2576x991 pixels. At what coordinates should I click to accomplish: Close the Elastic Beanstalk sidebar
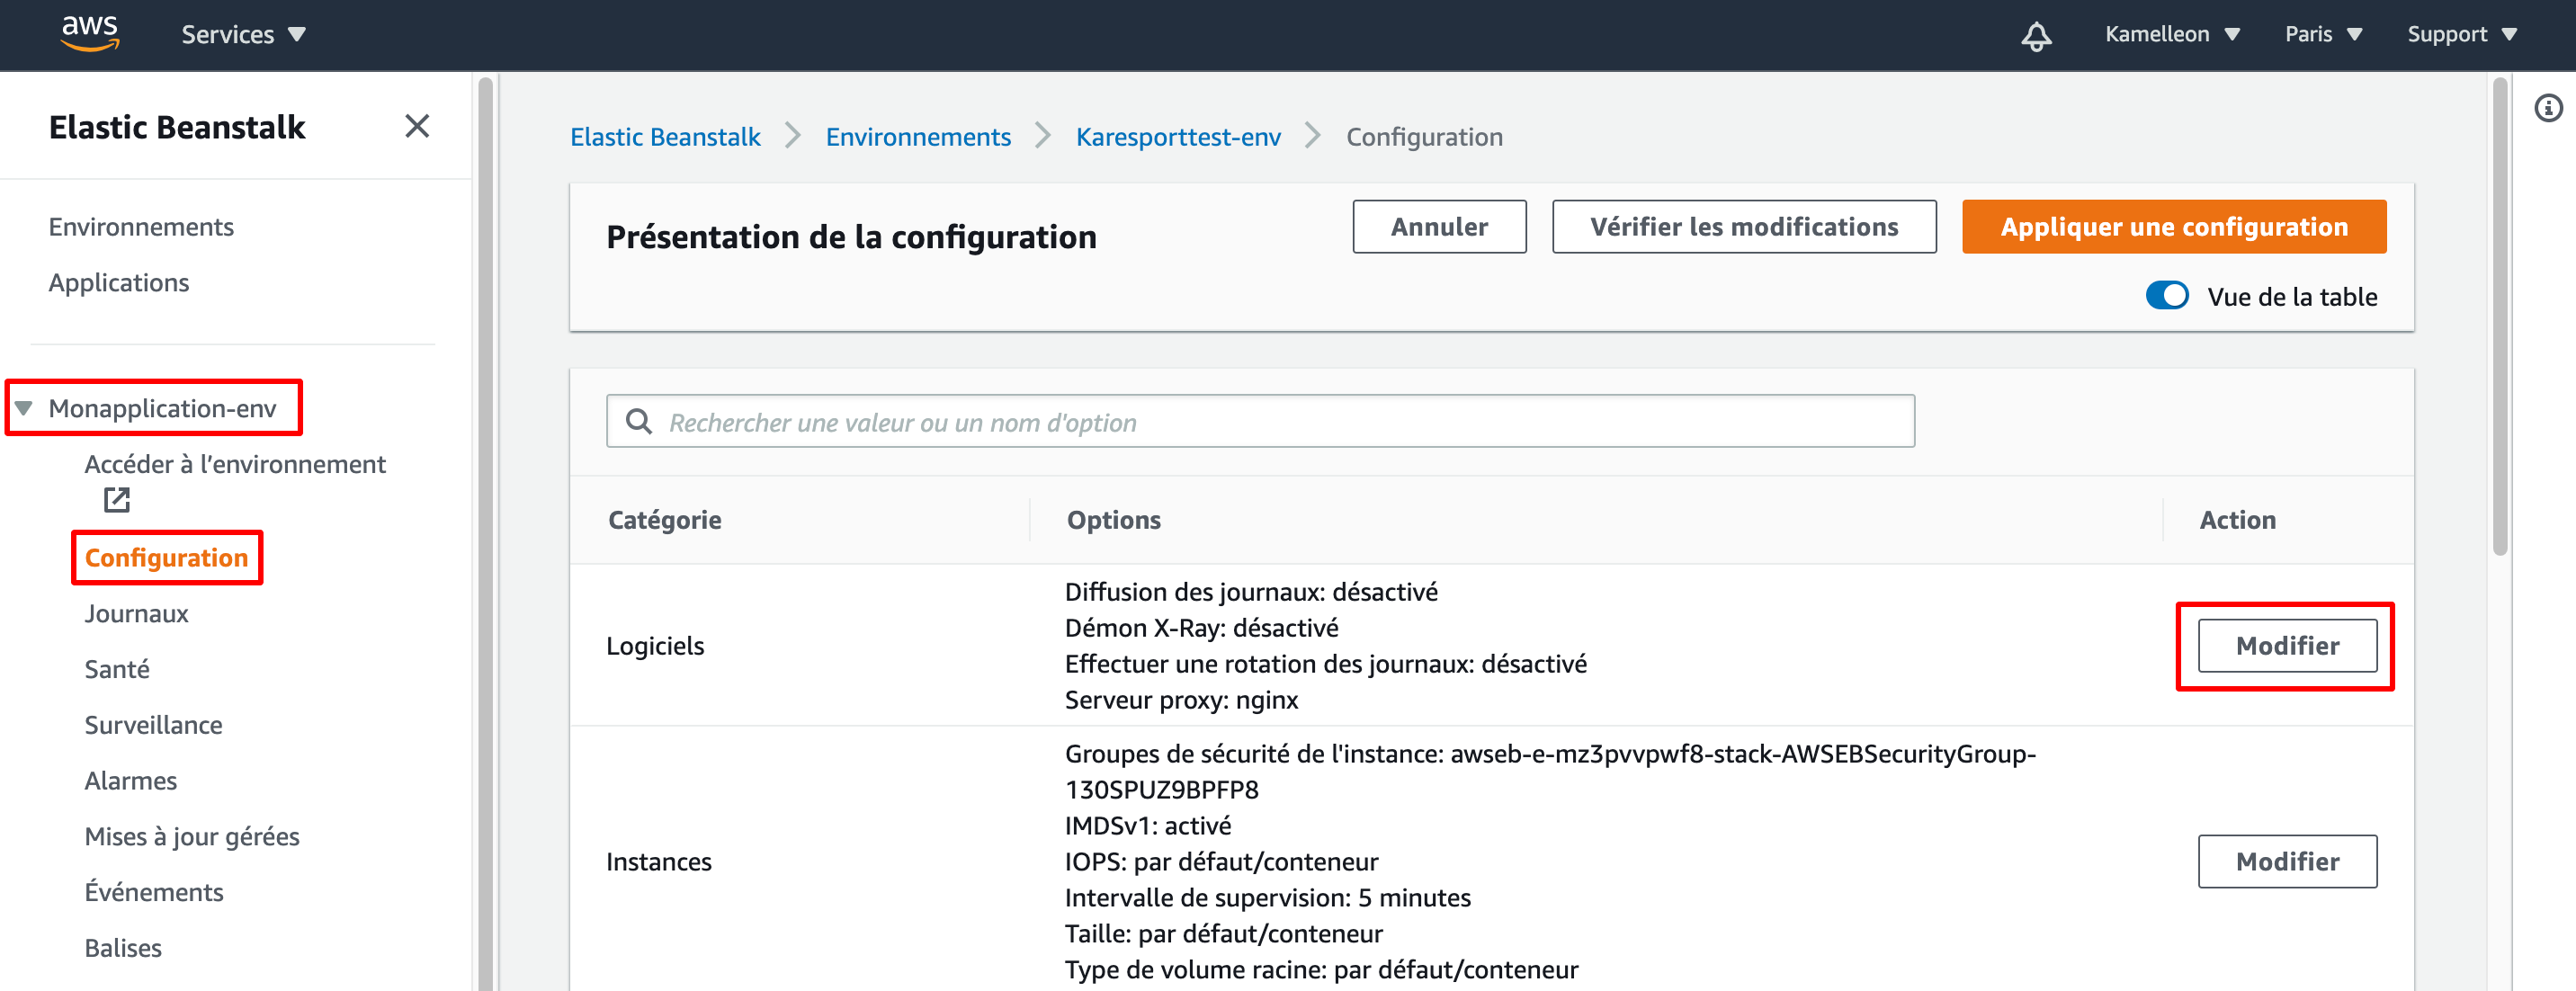418,126
